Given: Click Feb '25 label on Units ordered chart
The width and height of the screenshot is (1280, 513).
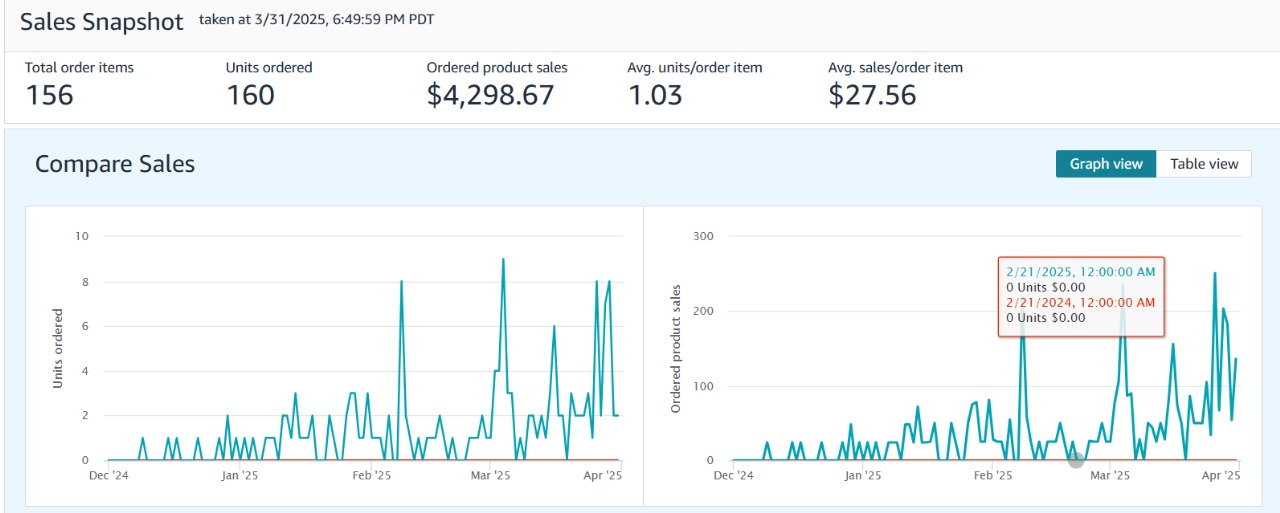Looking at the screenshot, I should coord(371,476).
